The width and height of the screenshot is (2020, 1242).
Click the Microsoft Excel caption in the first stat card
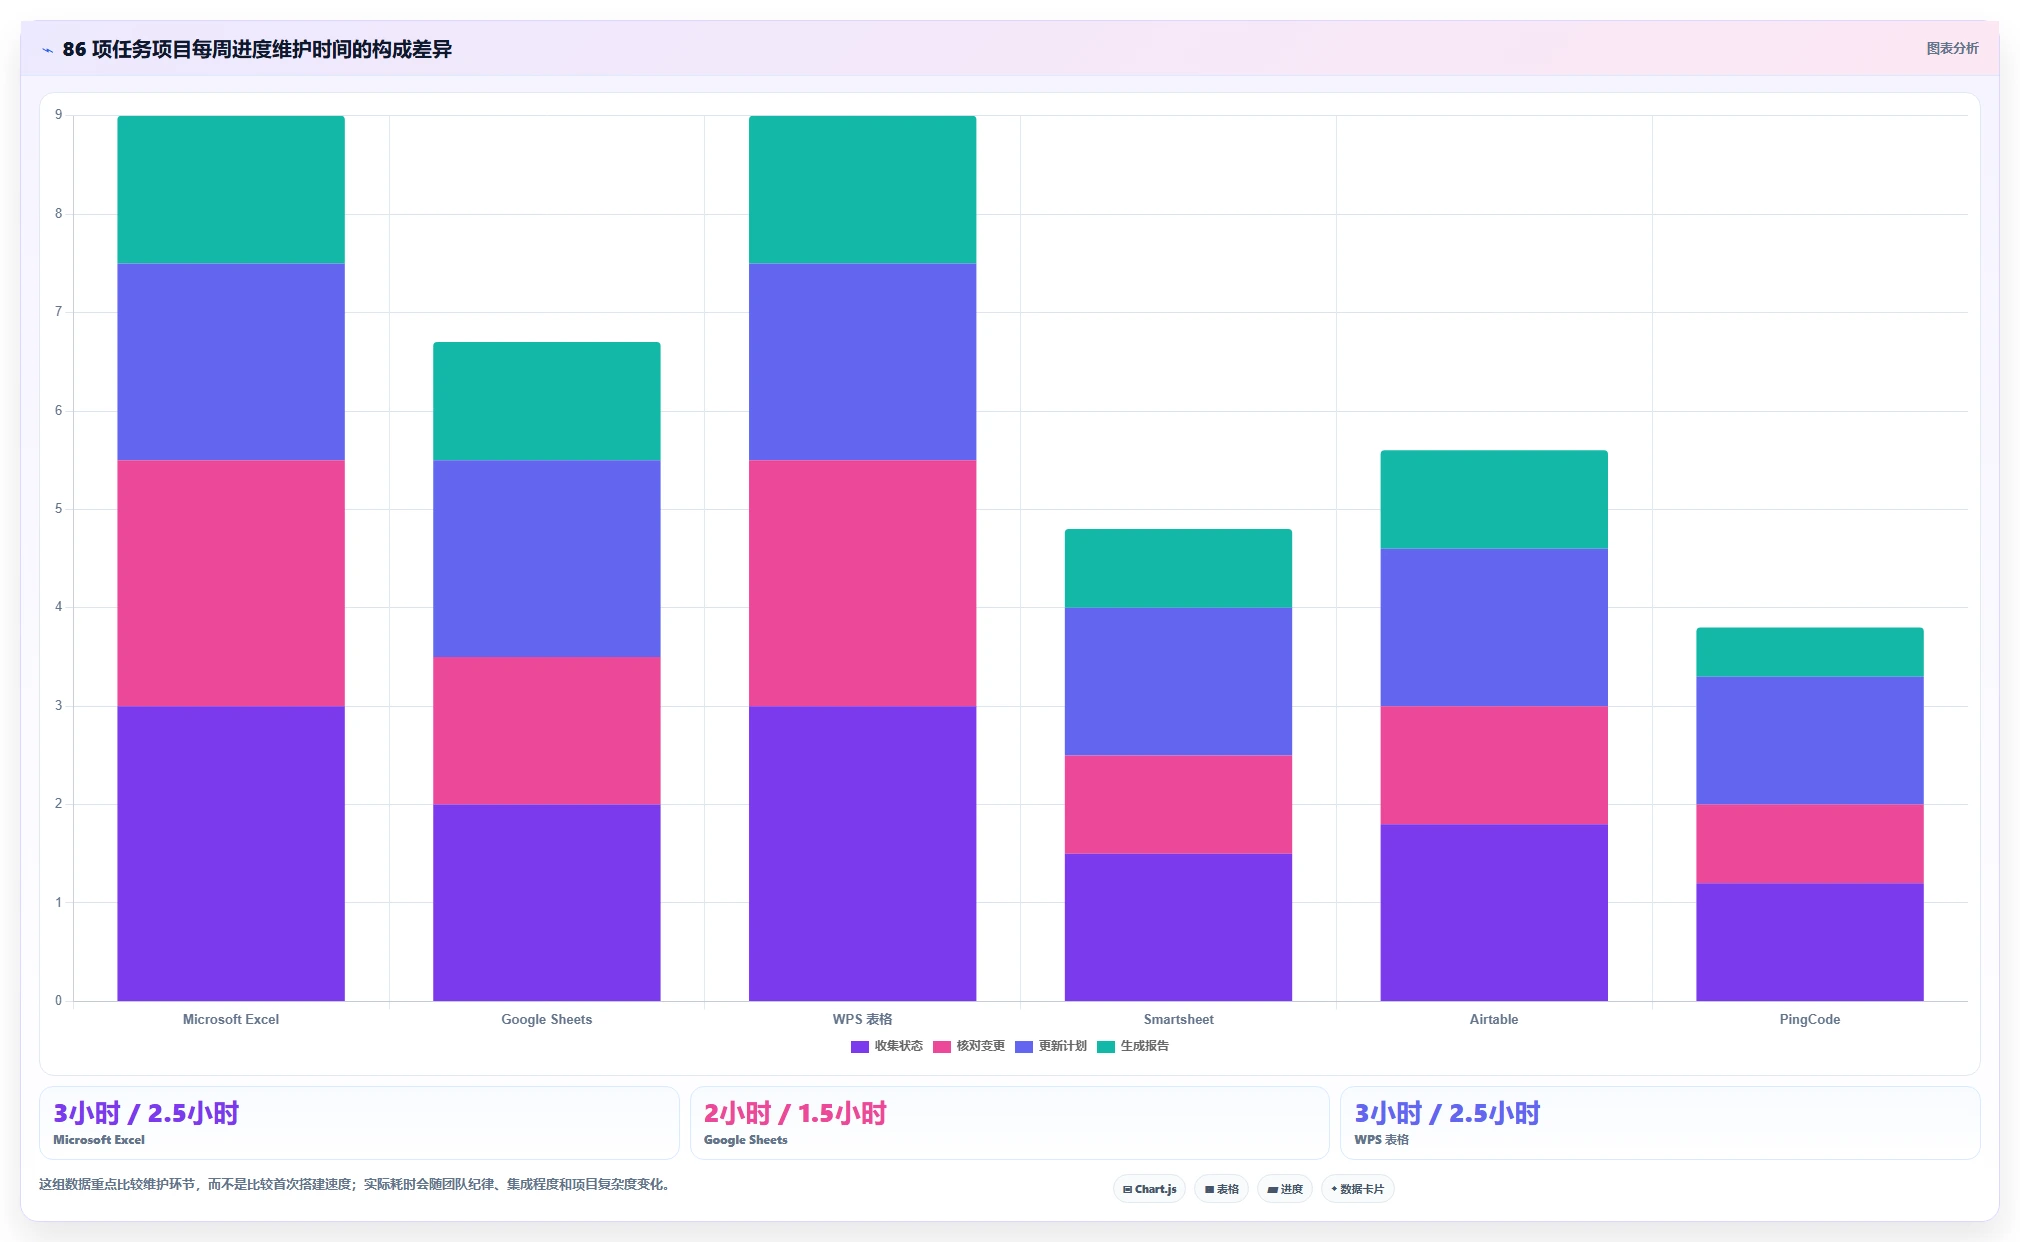99,1140
